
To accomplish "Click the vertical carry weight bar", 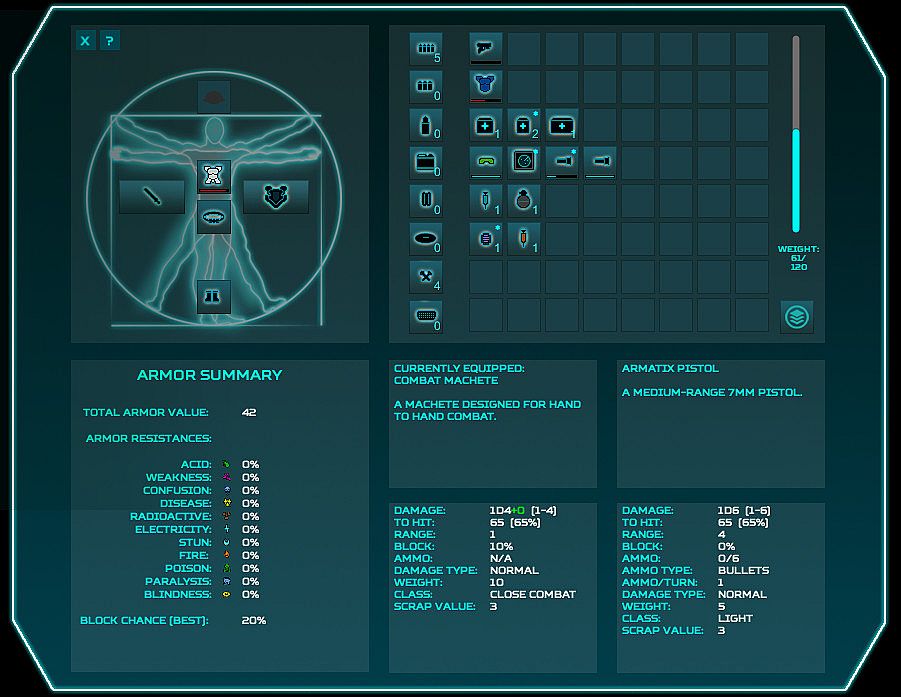I will pos(796,133).
